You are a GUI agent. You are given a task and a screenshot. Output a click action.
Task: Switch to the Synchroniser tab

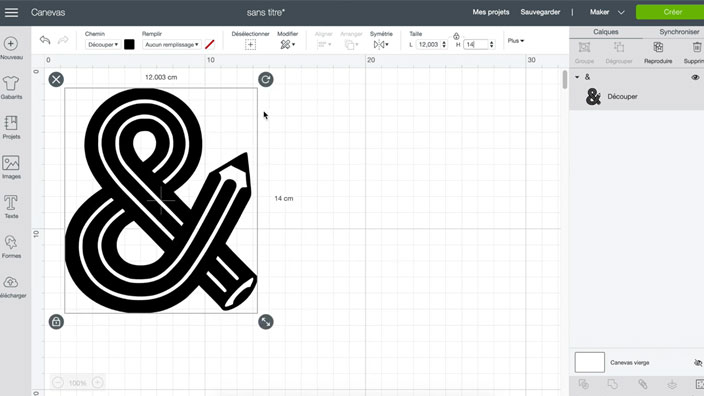click(x=679, y=32)
